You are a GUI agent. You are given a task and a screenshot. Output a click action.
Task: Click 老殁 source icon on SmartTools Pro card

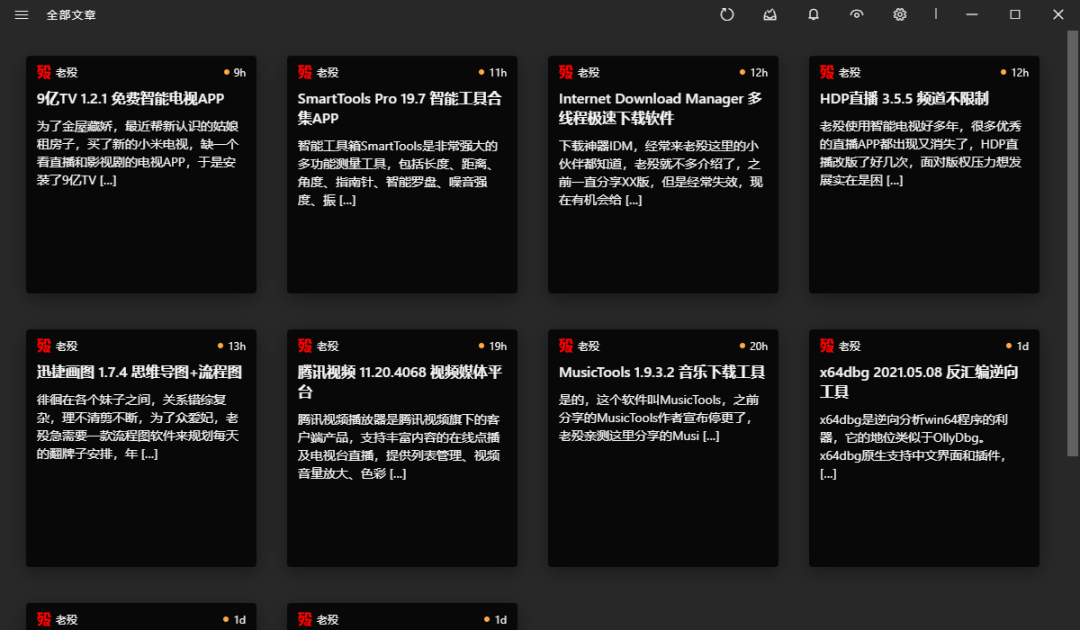pyautogui.click(x=305, y=72)
